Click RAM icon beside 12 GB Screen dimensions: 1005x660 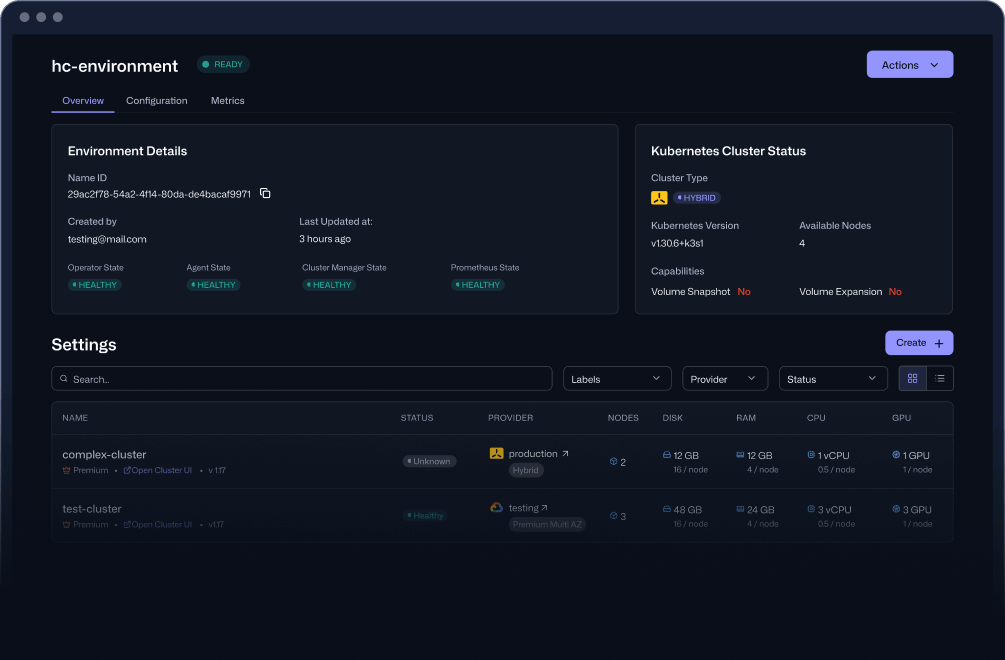[740, 455]
